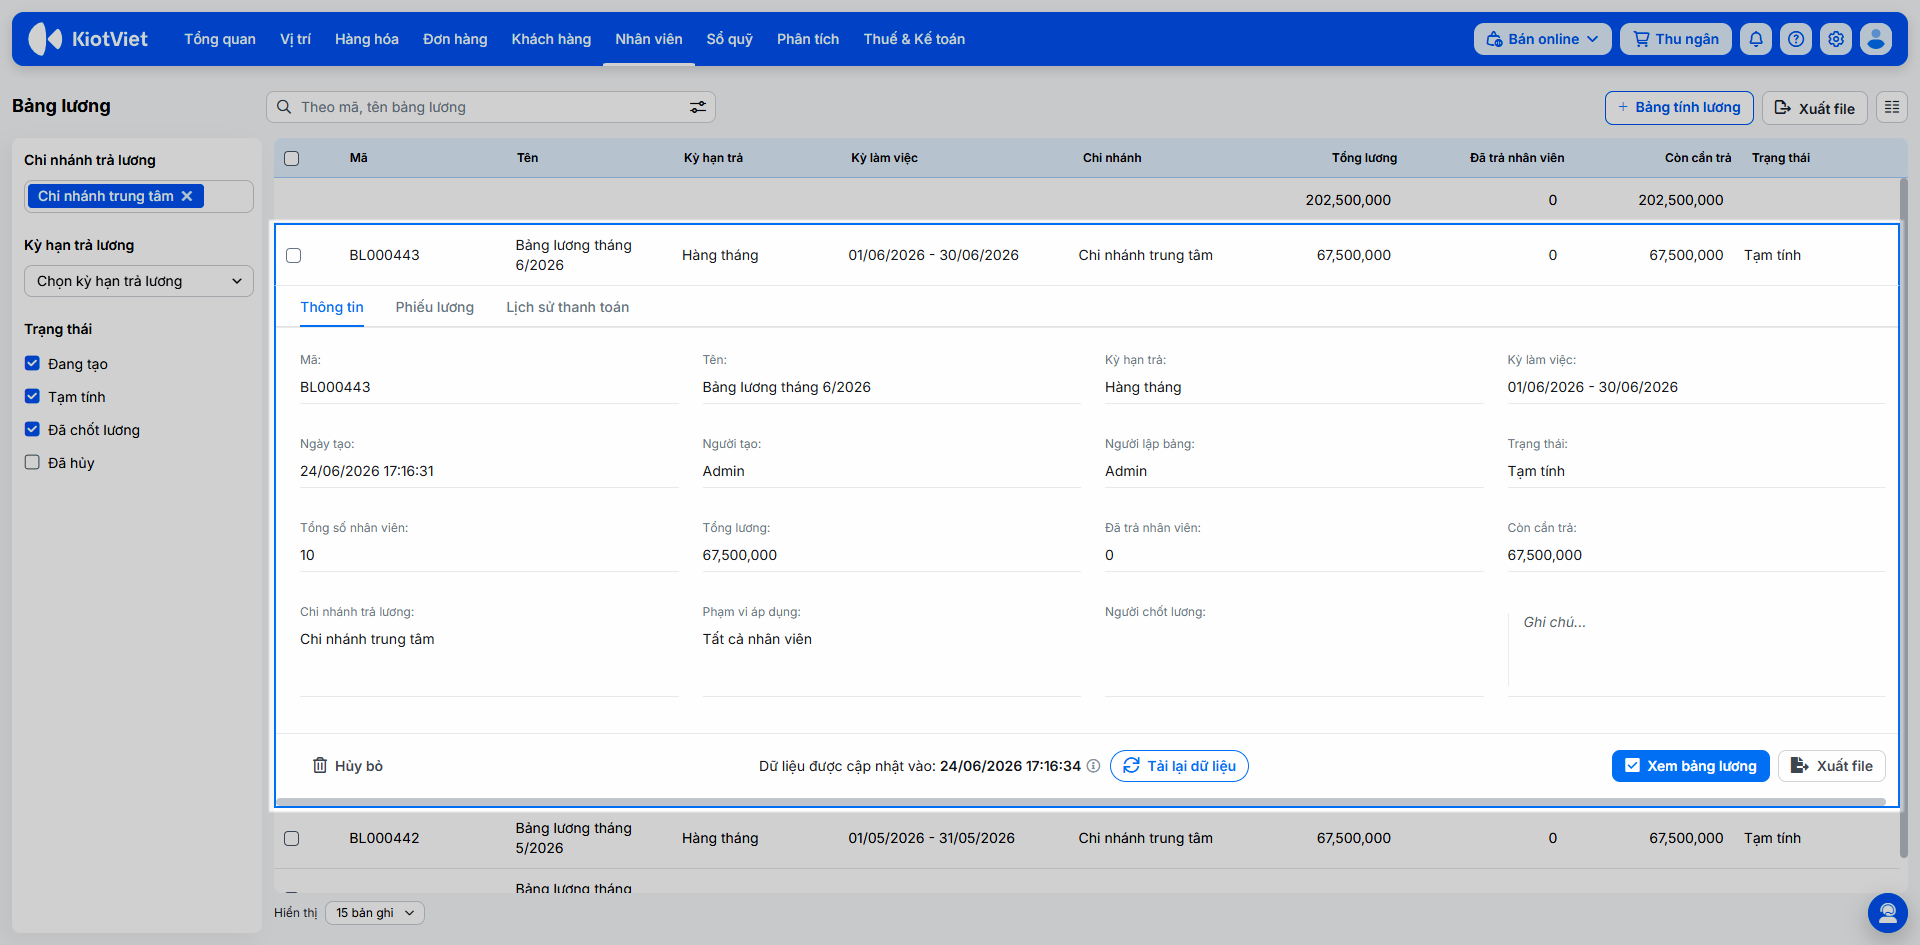Click the info icon beside update time
The width and height of the screenshot is (1920, 945).
tap(1093, 766)
